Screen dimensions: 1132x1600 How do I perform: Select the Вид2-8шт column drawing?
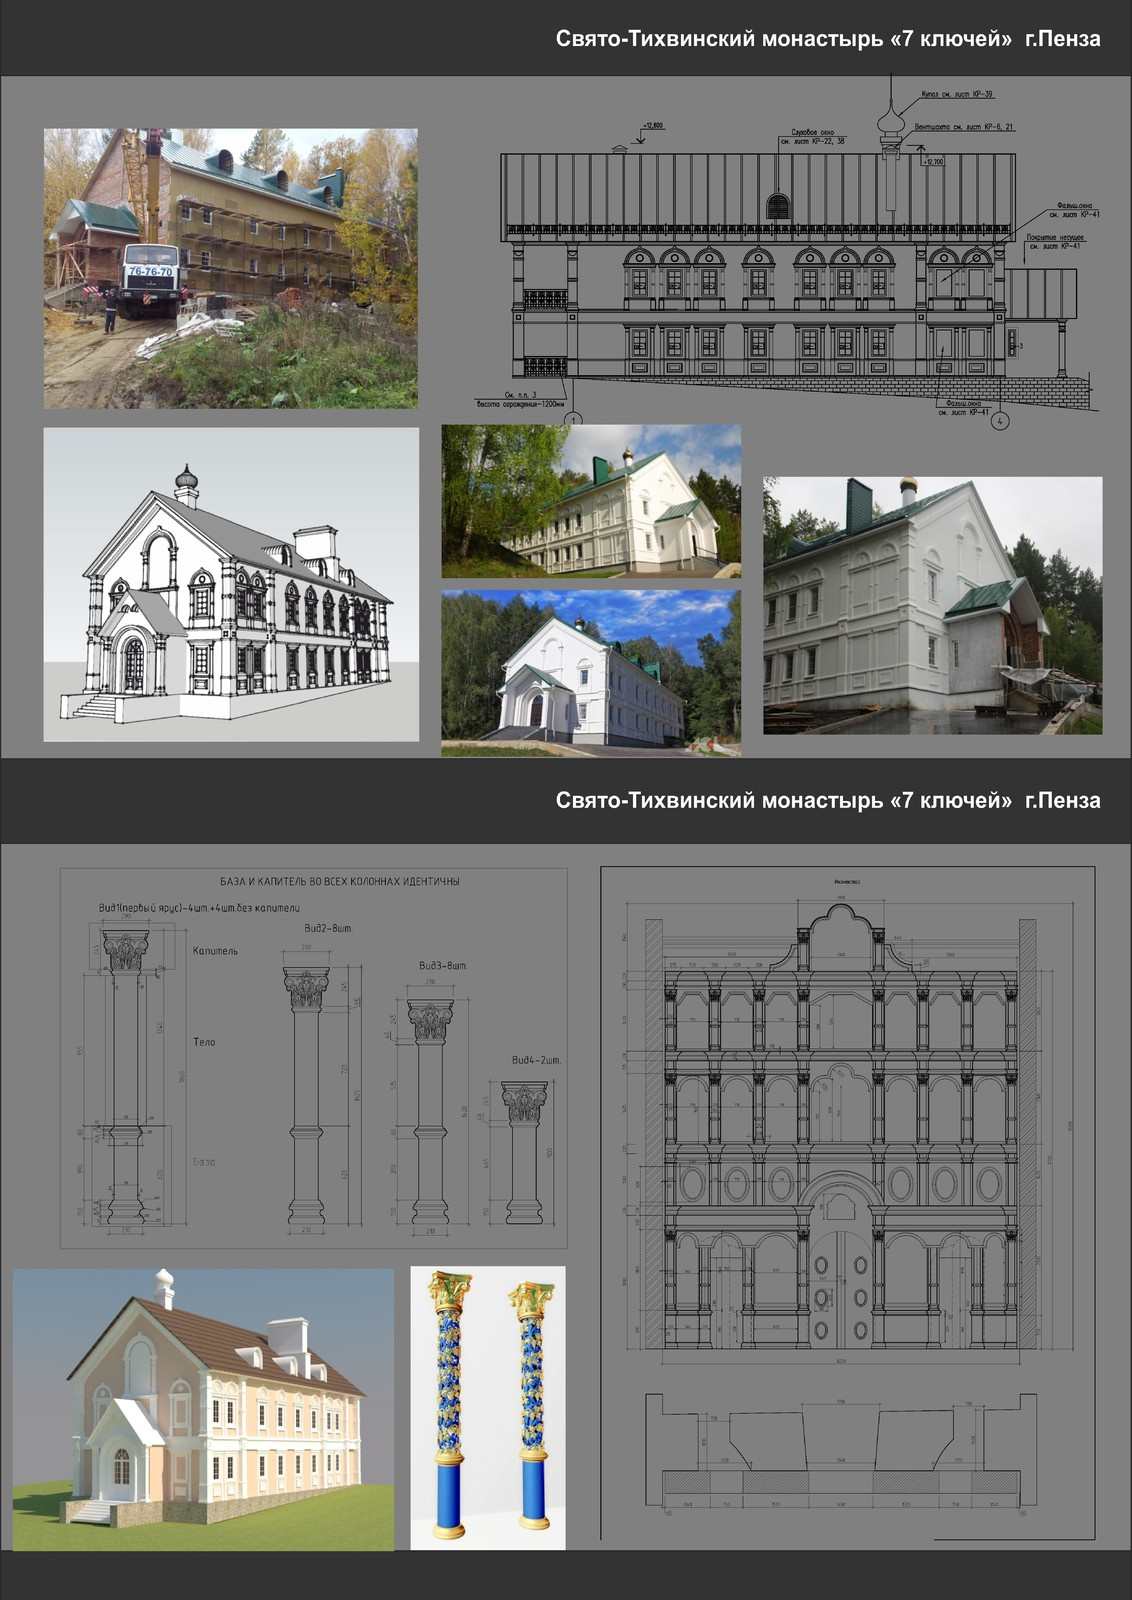[x=305, y=1095]
